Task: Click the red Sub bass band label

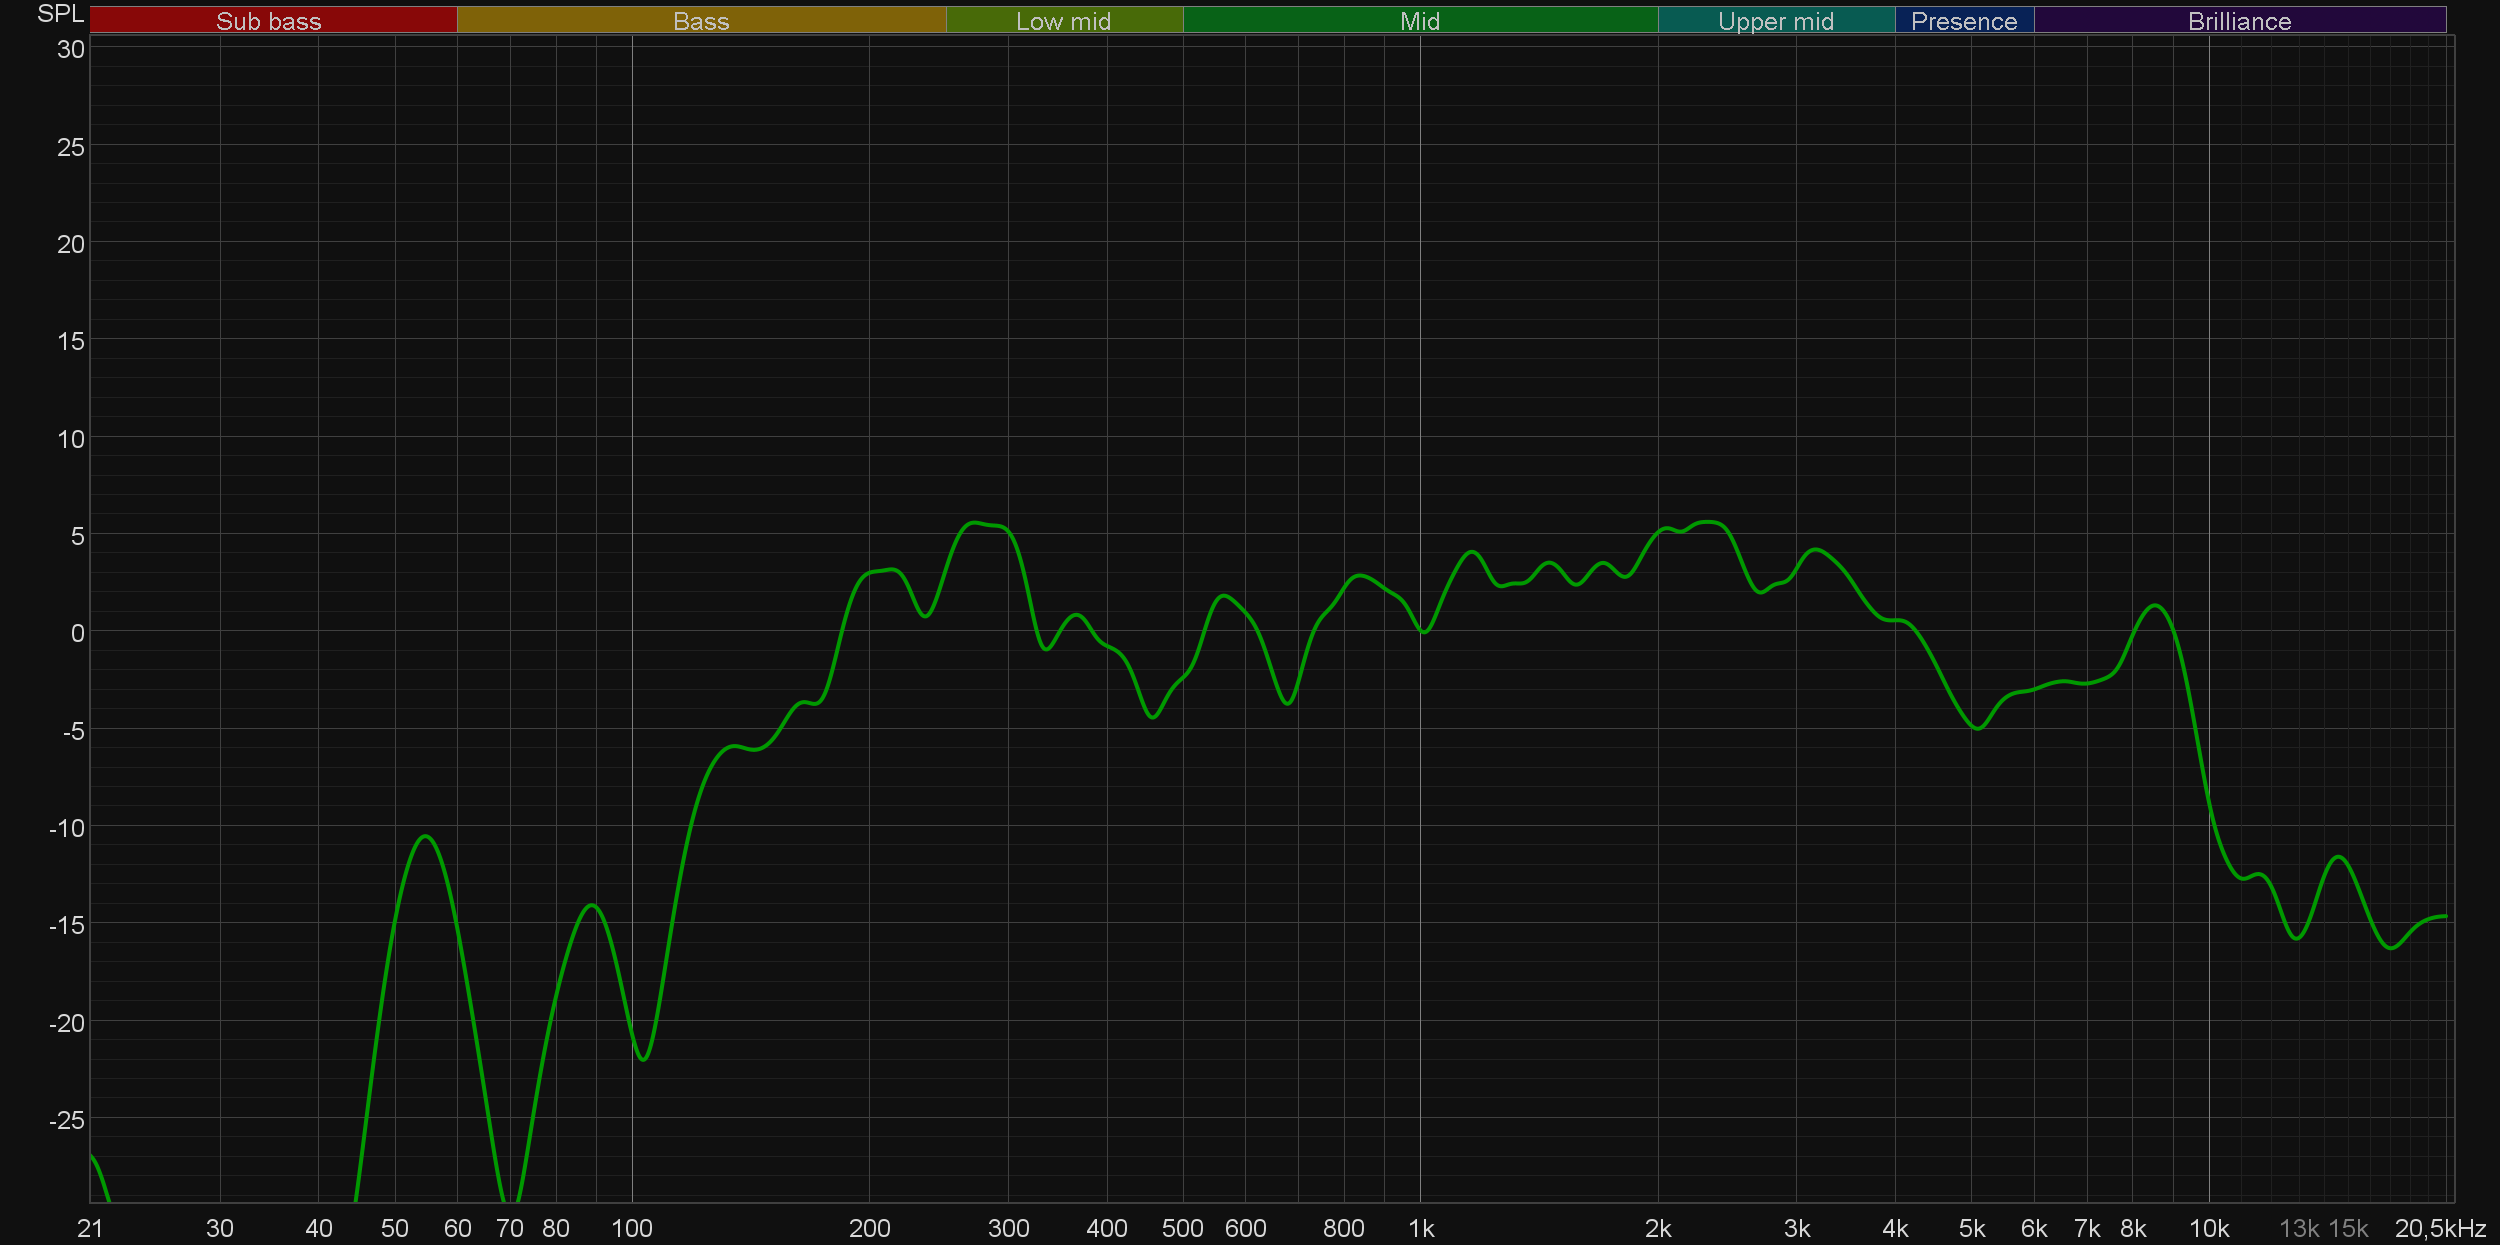Action: (x=269, y=21)
